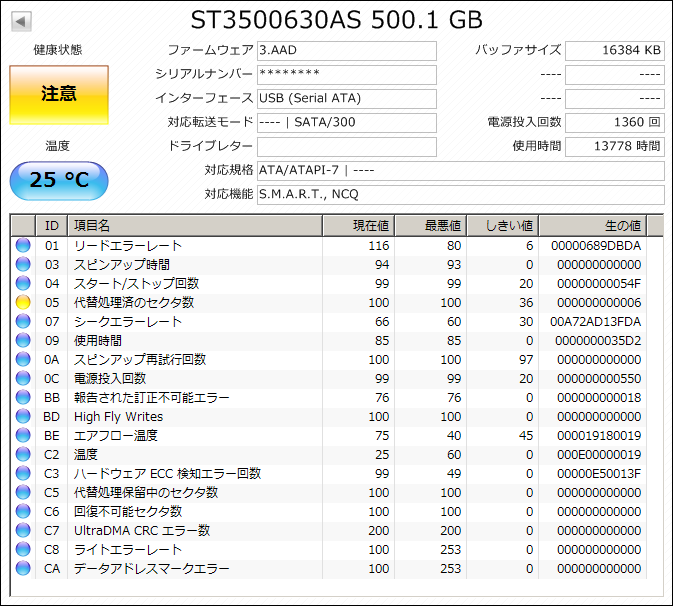
Task: Click the blue status icon for ID 01
Action: [x=23, y=245]
